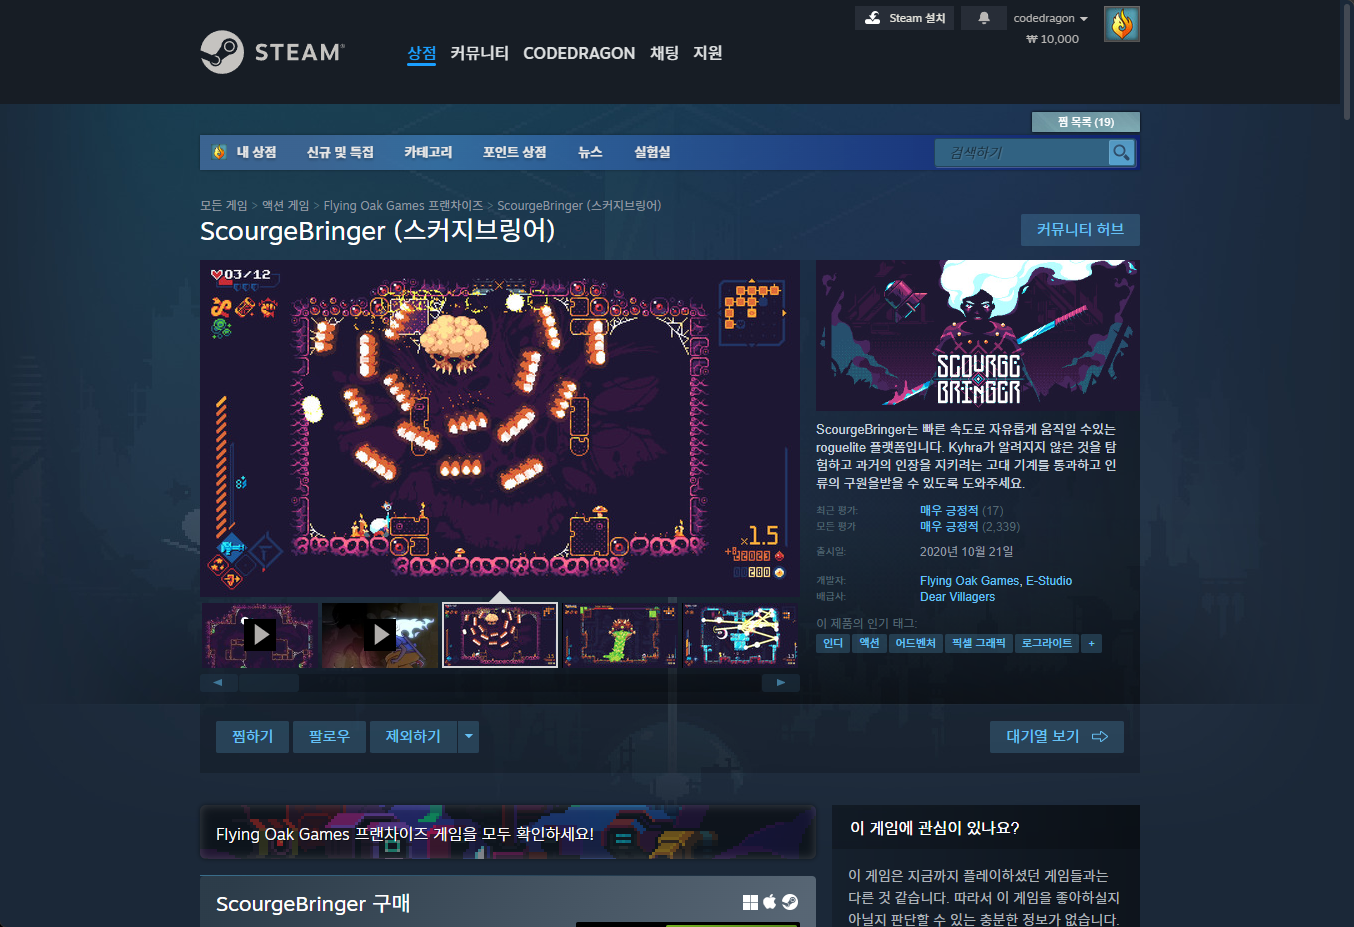Click the 팔로우 follow button
Viewport: 1354px width, 927px height.
tap(329, 737)
